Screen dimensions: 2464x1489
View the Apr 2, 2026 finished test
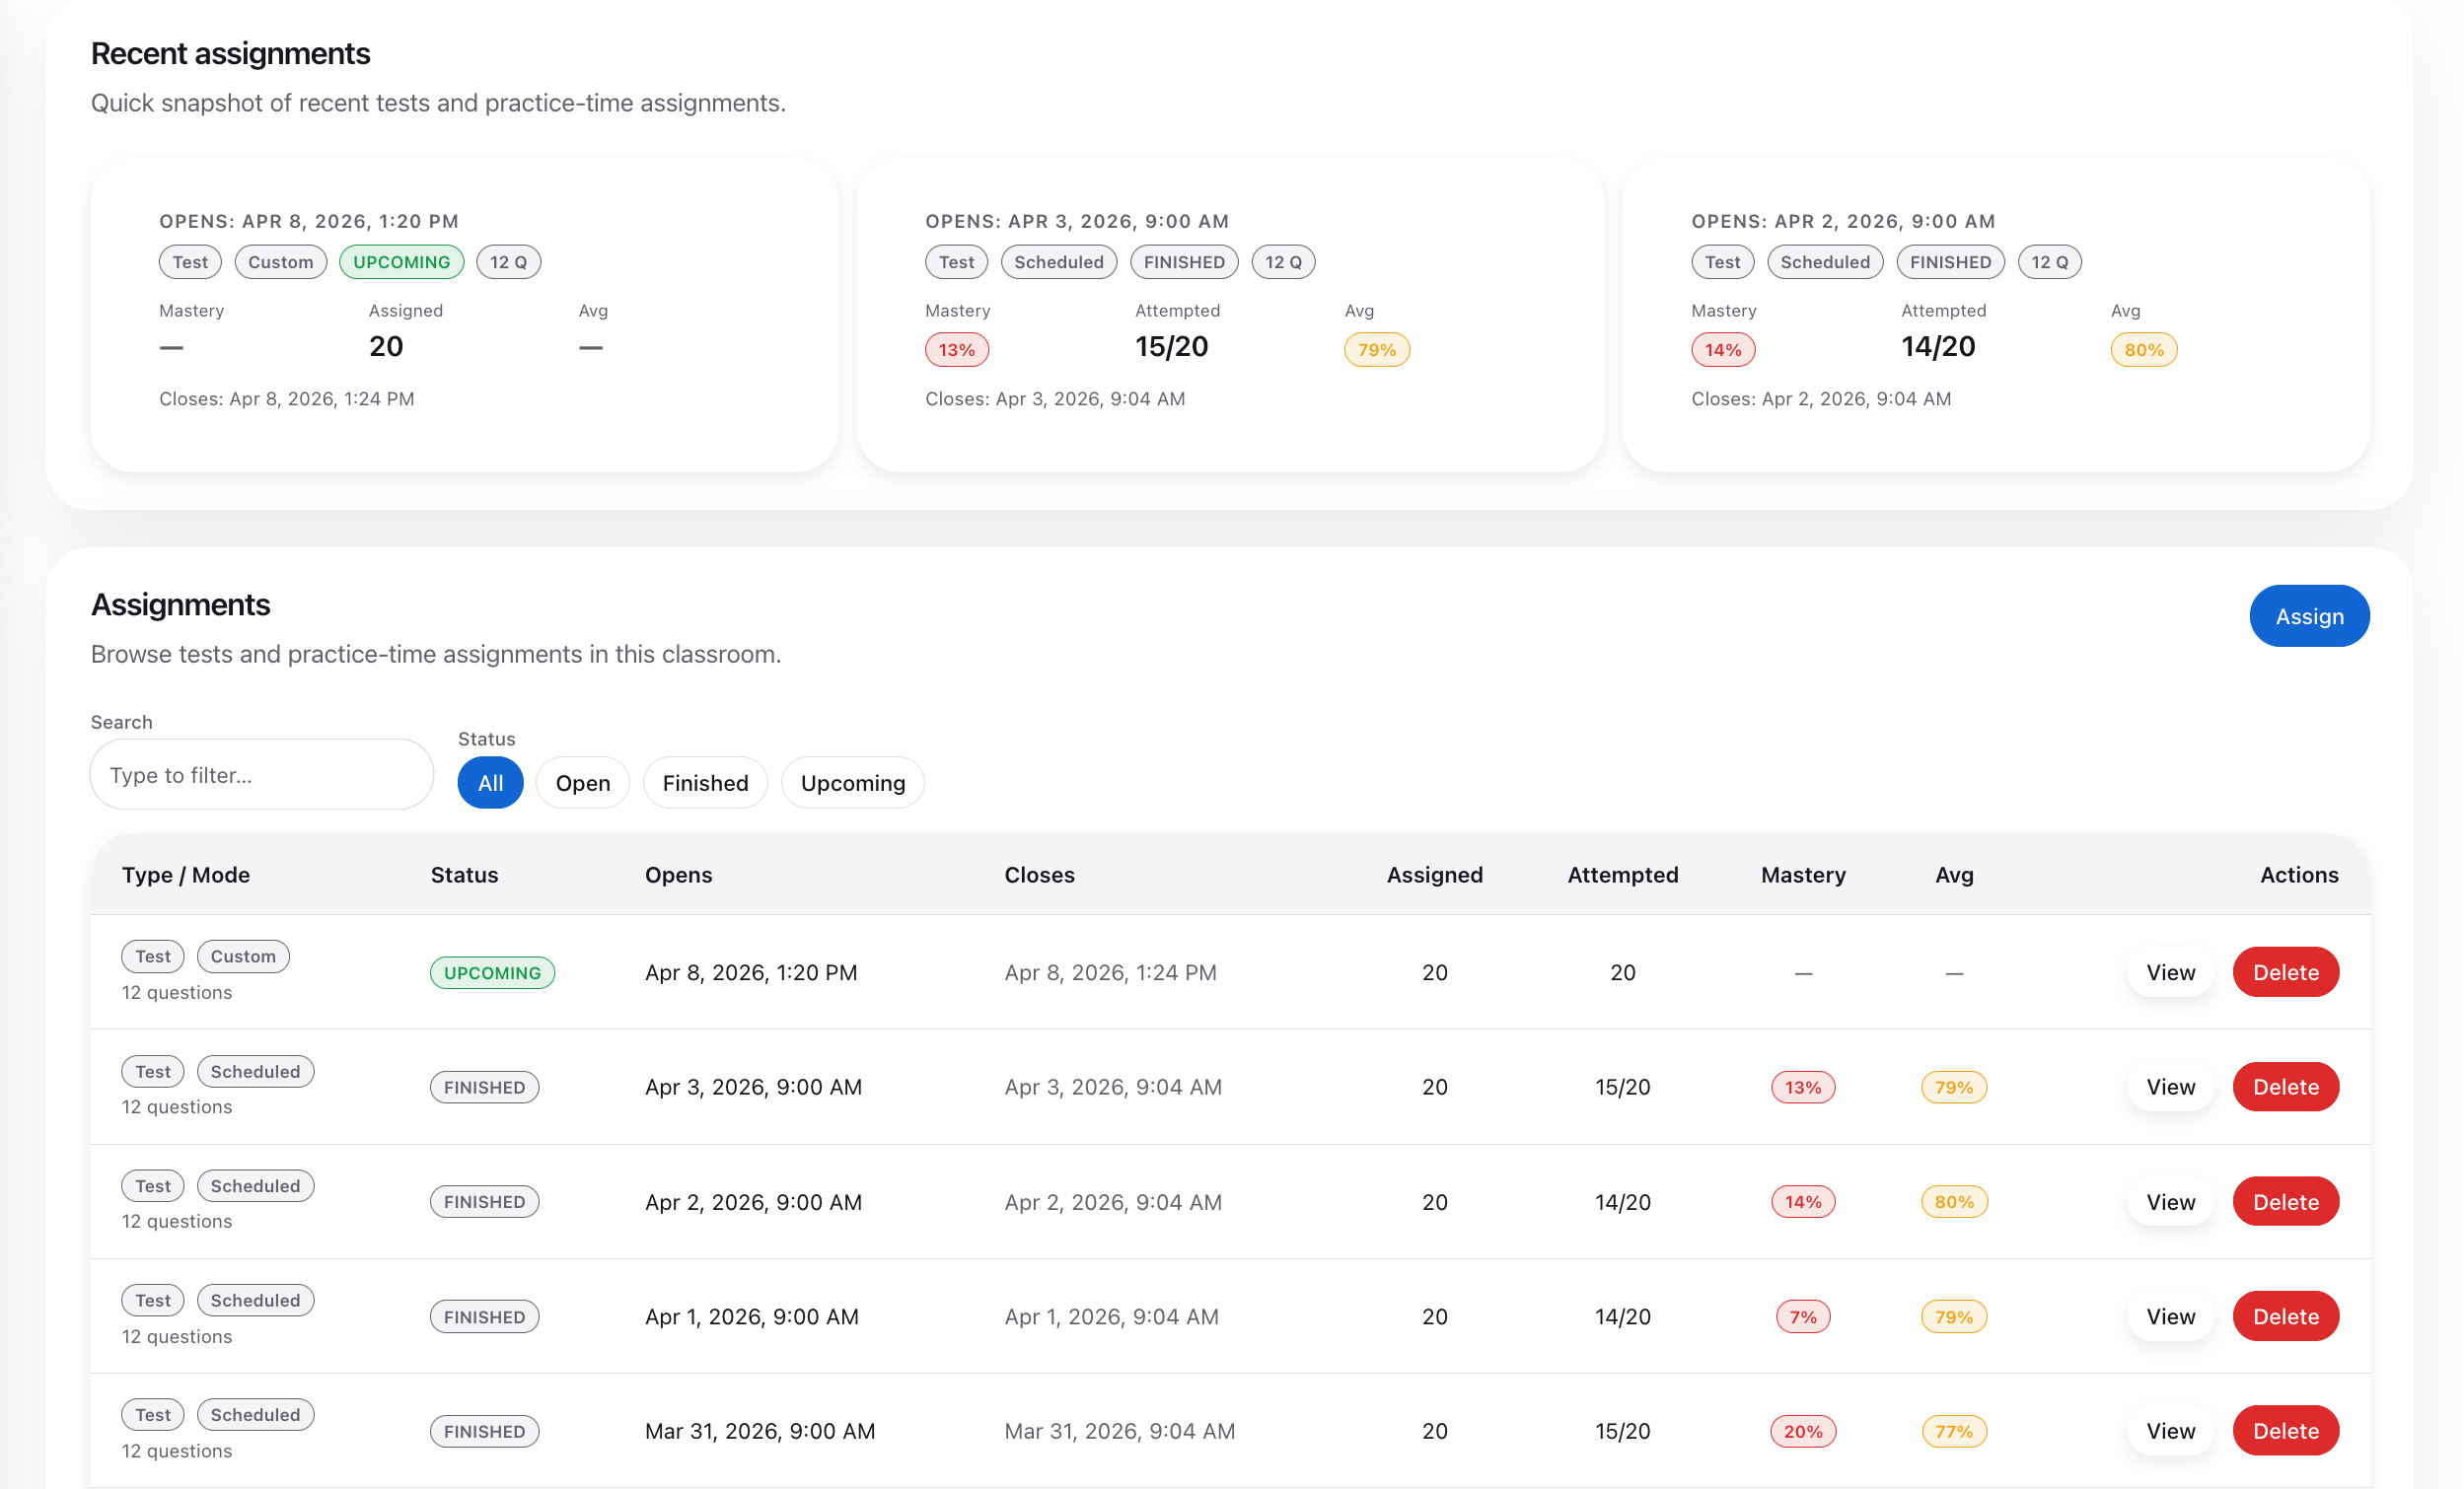(x=2170, y=1202)
